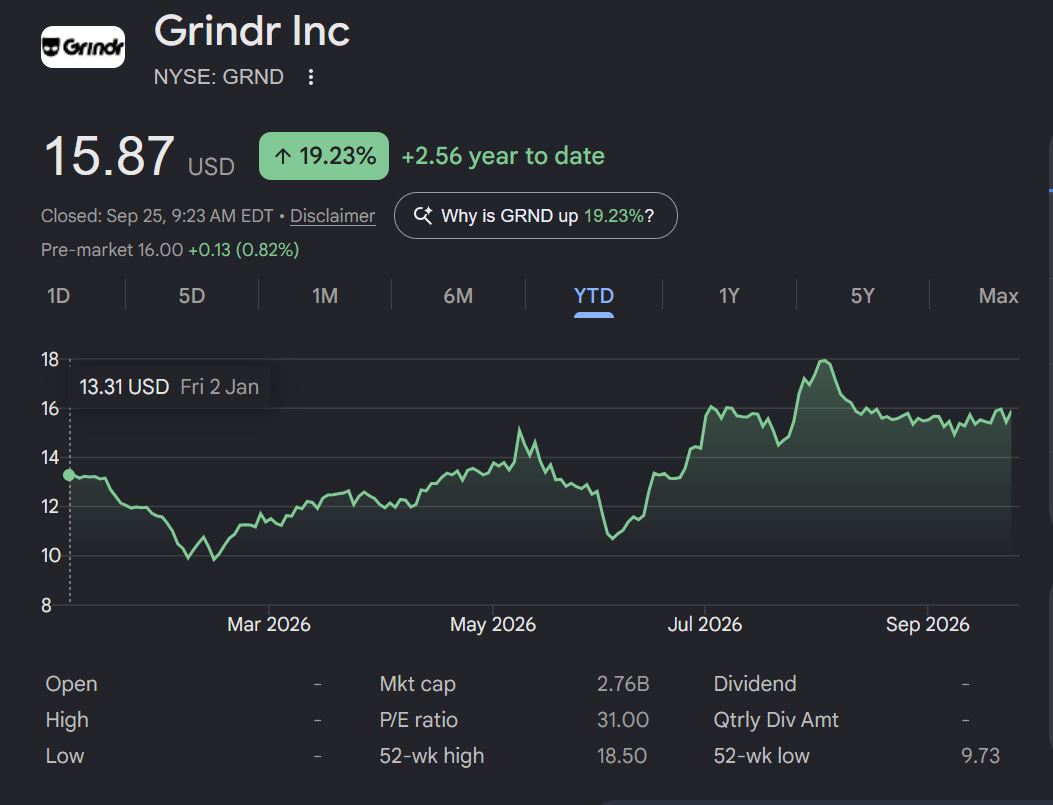Switch to the 6M chart range

[458, 295]
